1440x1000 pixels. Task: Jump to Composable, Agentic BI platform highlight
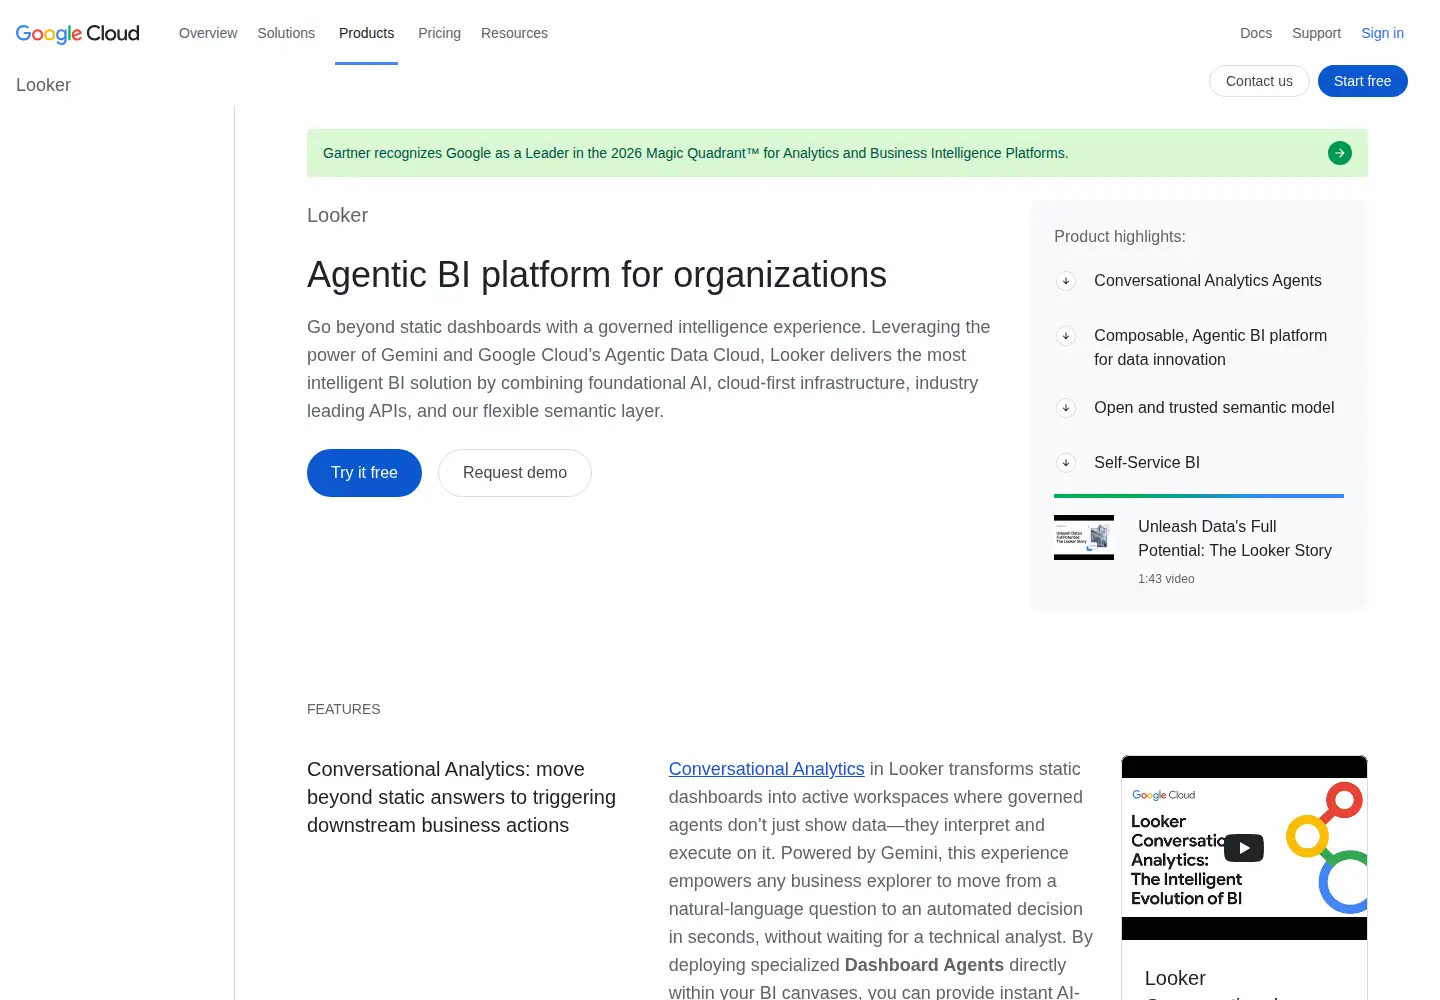pos(1210,348)
